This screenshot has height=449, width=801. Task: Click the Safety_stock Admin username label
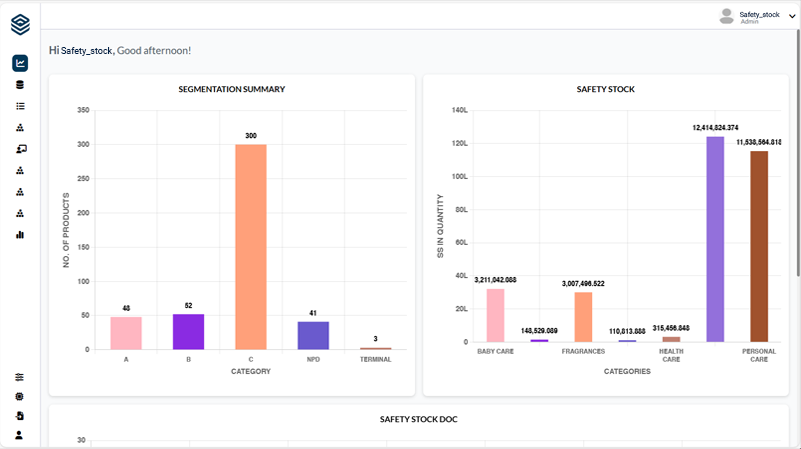(759, 16)
